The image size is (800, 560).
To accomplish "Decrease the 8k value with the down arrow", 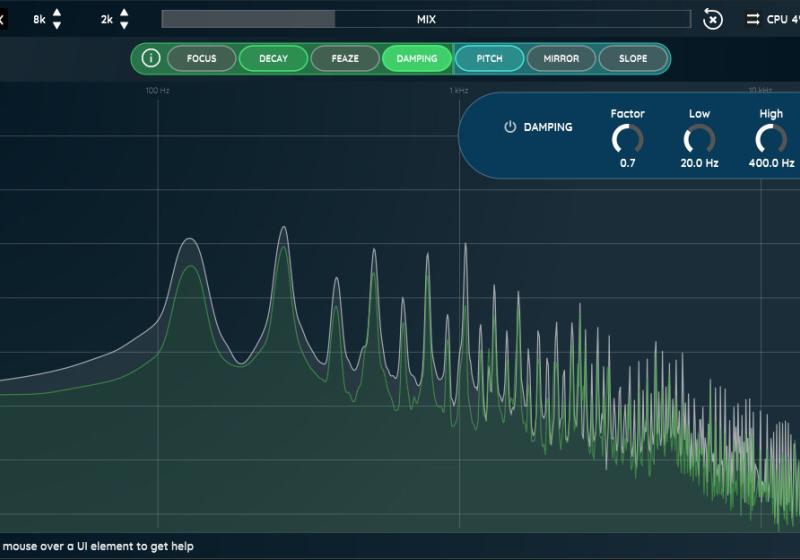I will [57, 25].
